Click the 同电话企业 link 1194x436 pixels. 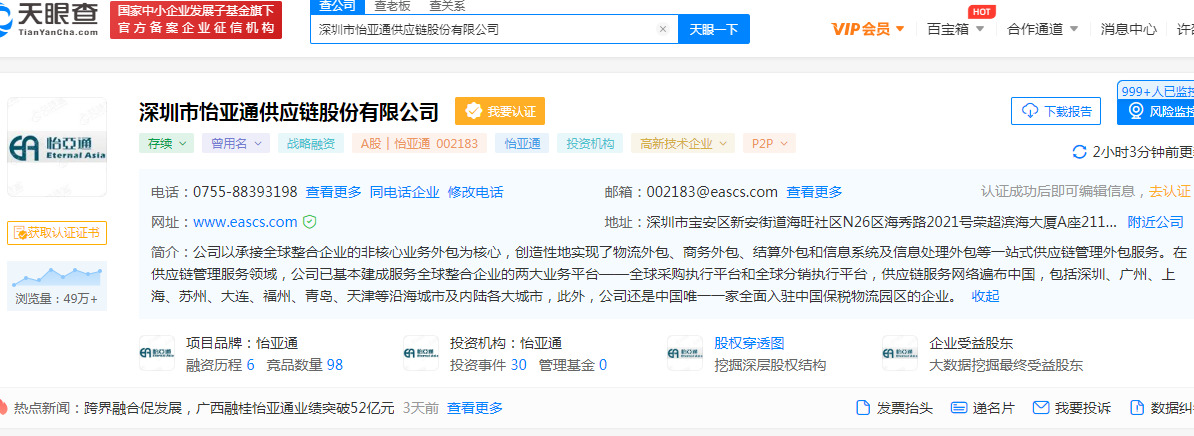coord(404,192)
